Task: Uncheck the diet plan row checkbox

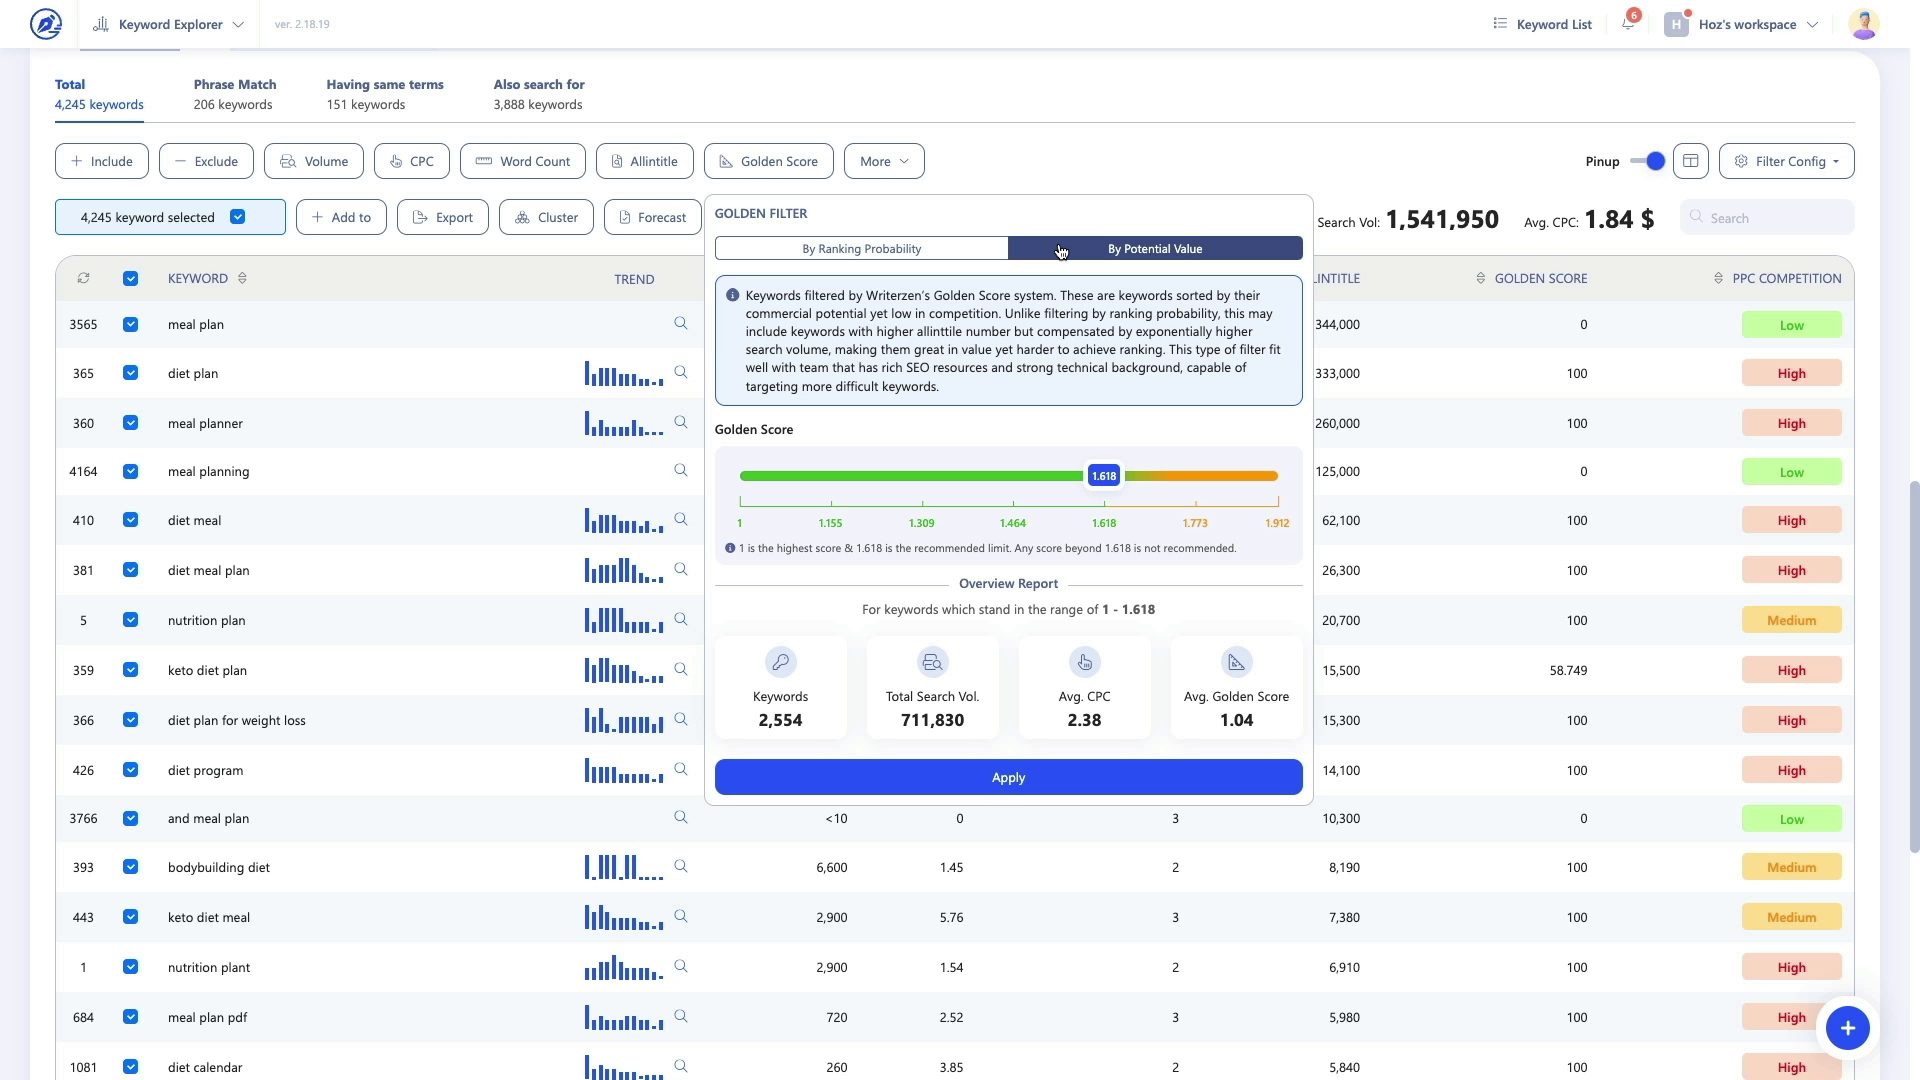Action: point(131,373)
